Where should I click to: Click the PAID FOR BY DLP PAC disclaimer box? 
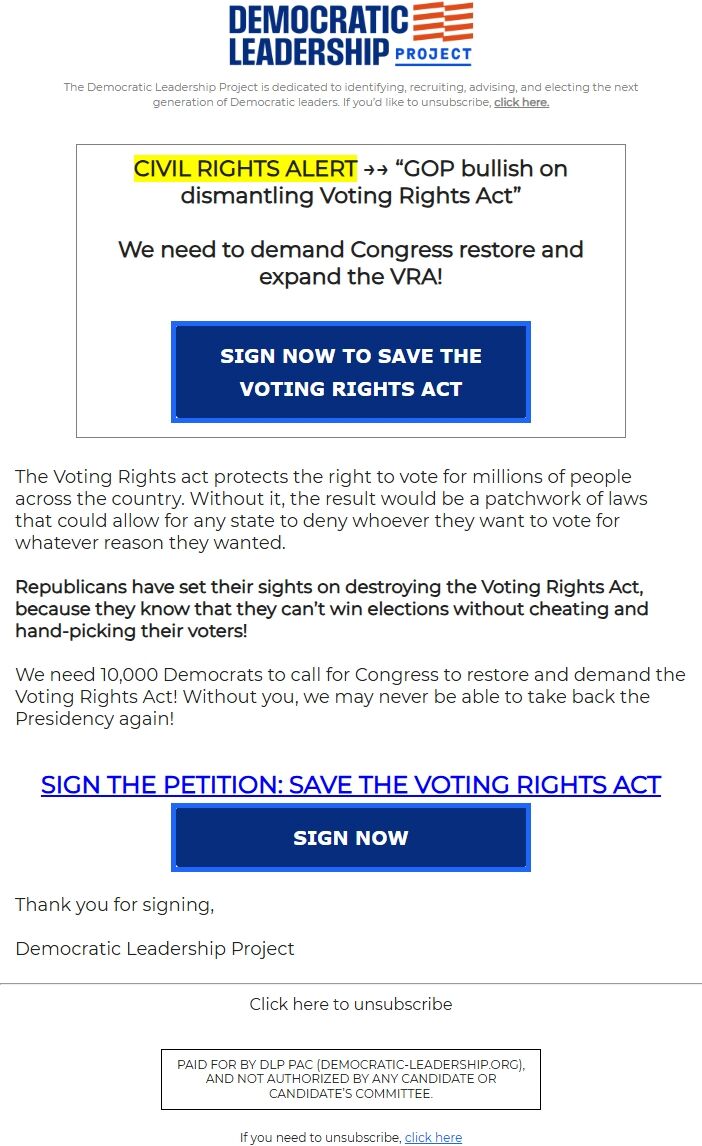click(x=351, y=1079)
